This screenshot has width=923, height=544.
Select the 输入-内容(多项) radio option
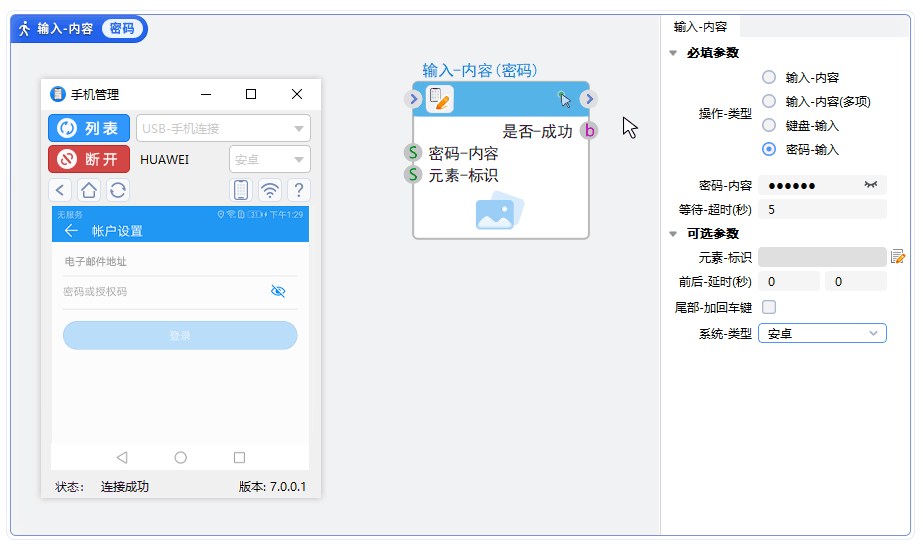coord(768,101)
